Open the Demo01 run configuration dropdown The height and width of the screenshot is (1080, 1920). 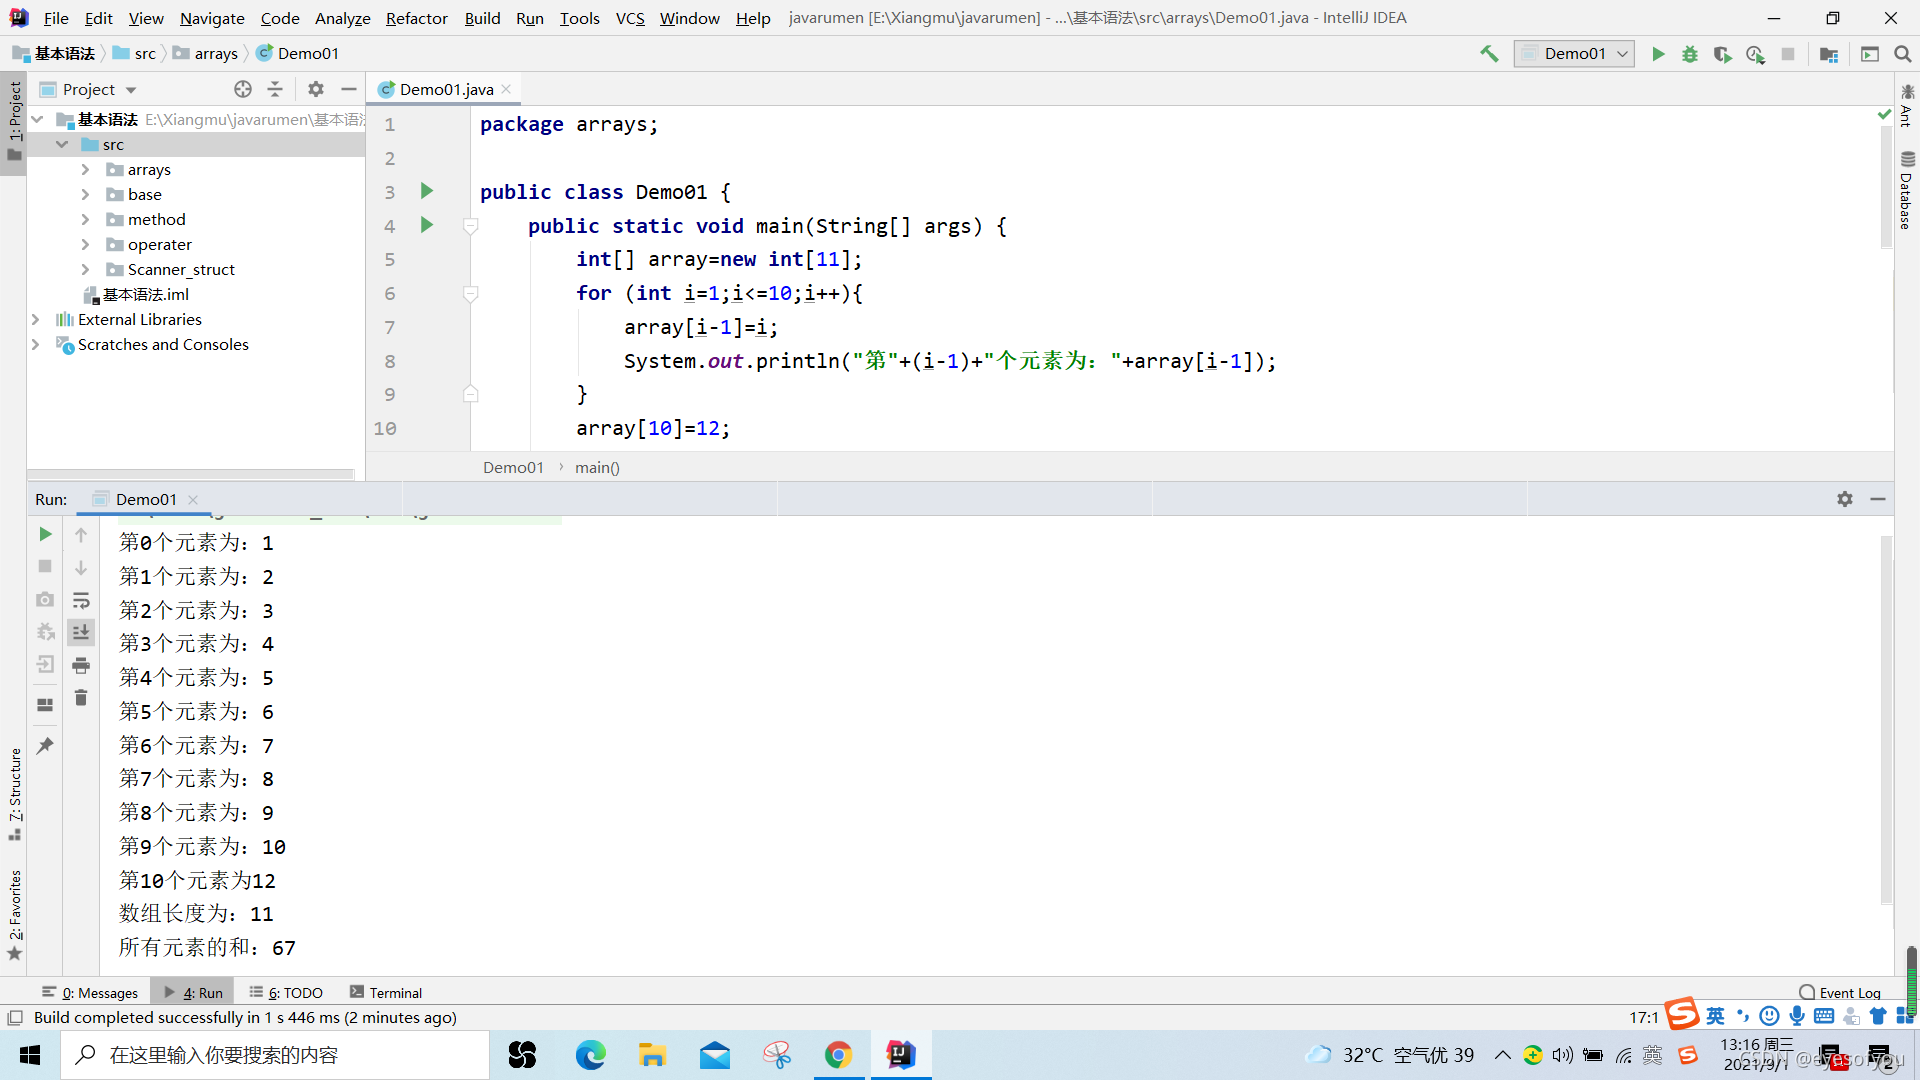(x=1574, y=54)
